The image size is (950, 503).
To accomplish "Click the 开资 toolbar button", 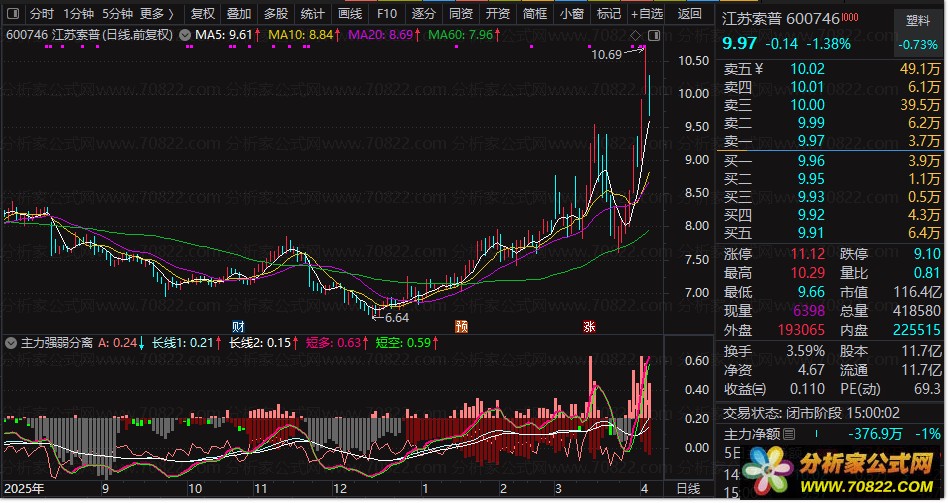I will tap(497, 13).
